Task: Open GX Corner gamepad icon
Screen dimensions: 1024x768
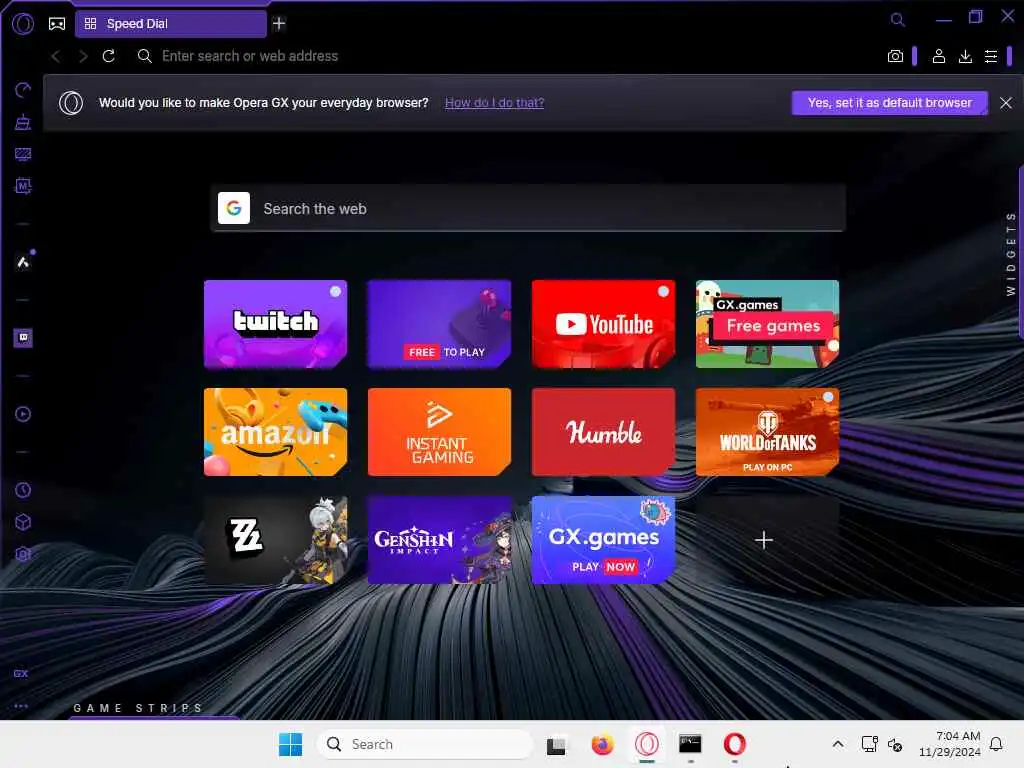Action: [57, 24]
